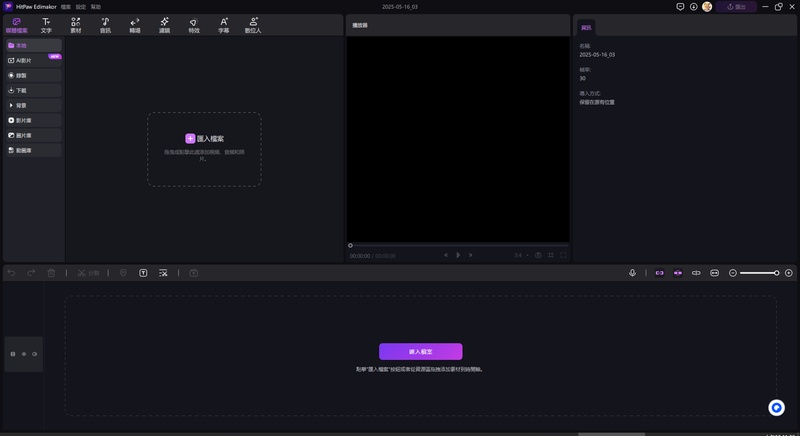Click the microphone voice-over record icon

click(x=632, y=273)
